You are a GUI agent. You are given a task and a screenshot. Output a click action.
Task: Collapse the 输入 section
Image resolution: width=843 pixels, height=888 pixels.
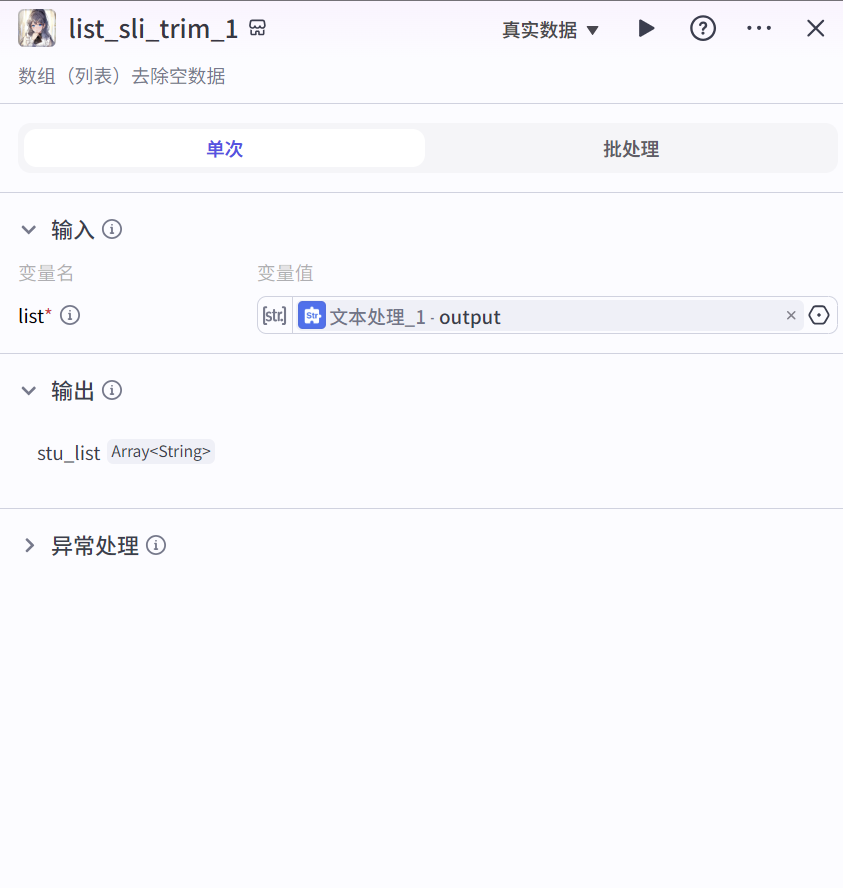point(28,229)
